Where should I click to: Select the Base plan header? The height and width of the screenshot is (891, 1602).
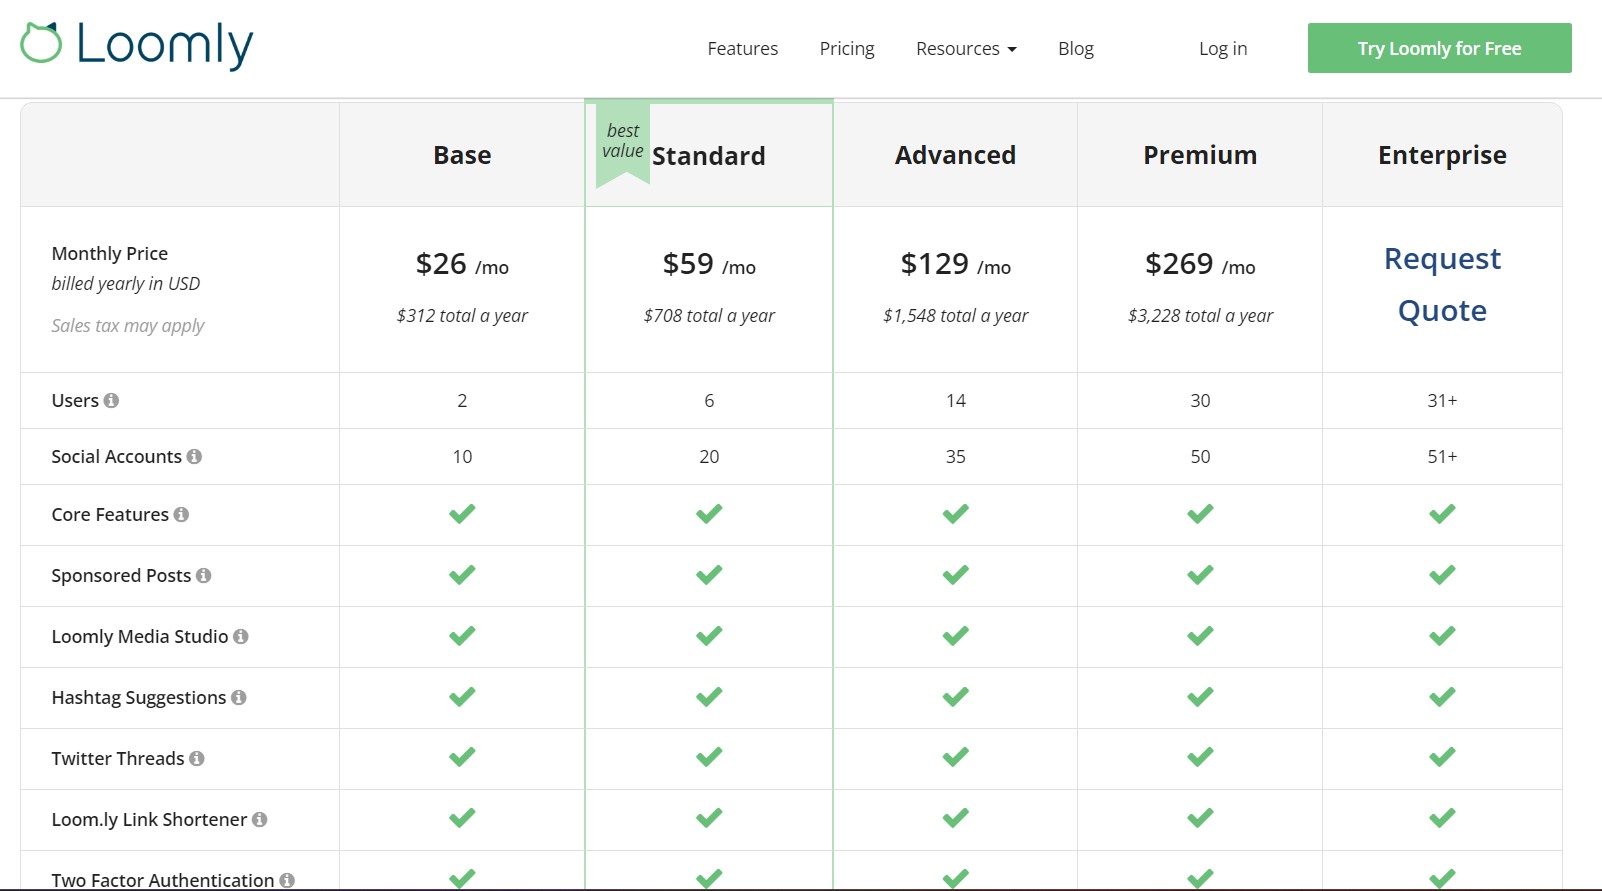[x=462, y=155]
